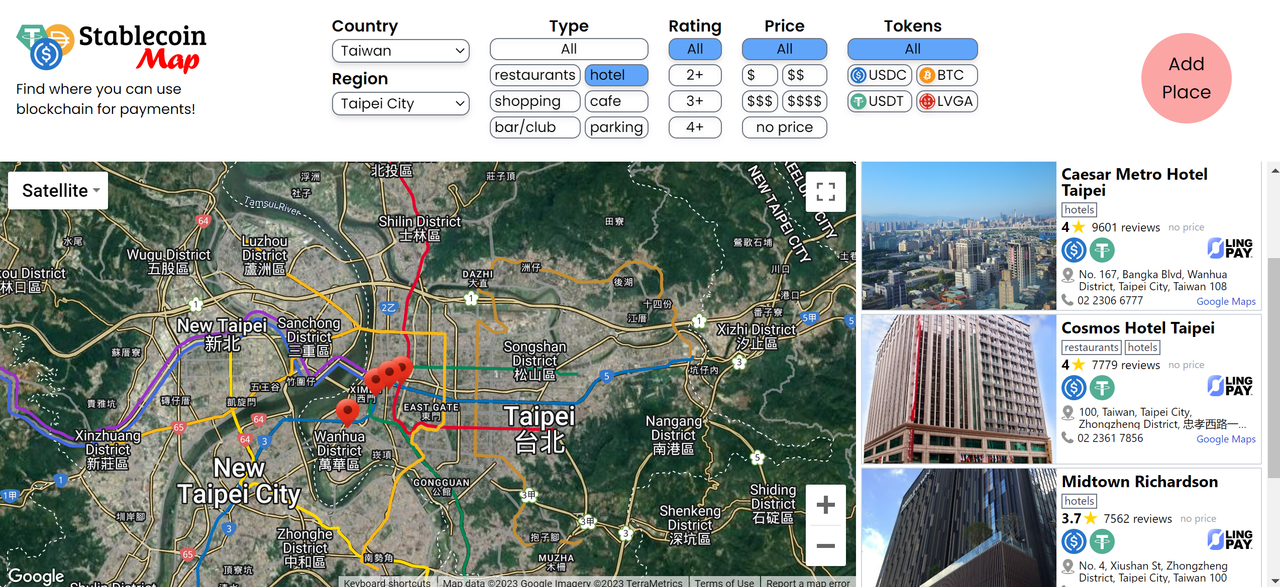This screenshot has width=1280, height=587.
Task: Select All under Type filter
Action: tap(569, 49)
